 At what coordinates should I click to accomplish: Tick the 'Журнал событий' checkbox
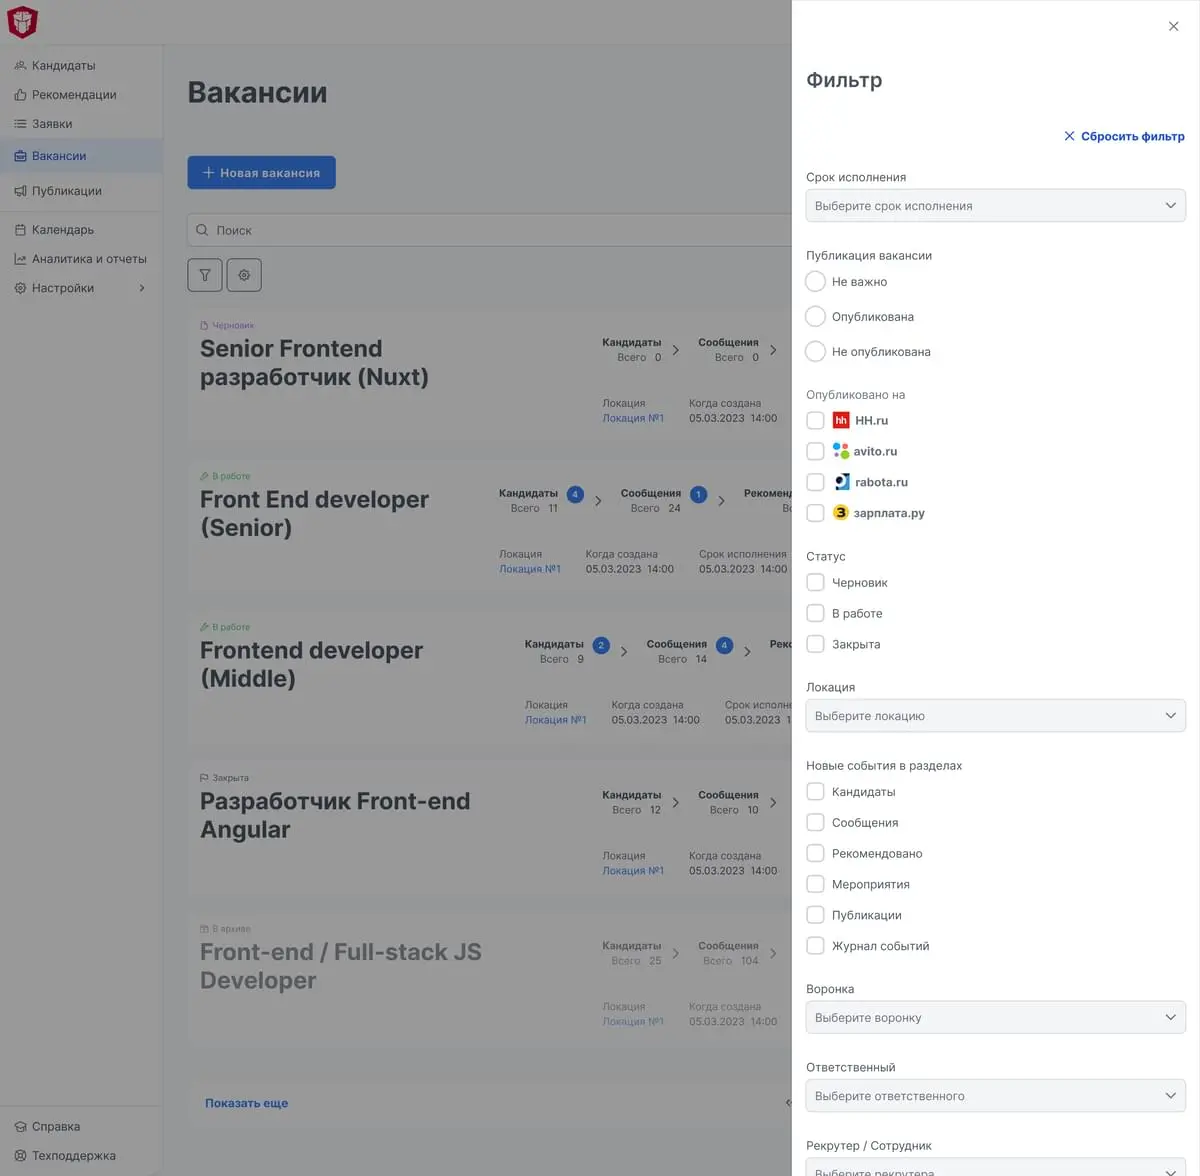click(816, 946)
